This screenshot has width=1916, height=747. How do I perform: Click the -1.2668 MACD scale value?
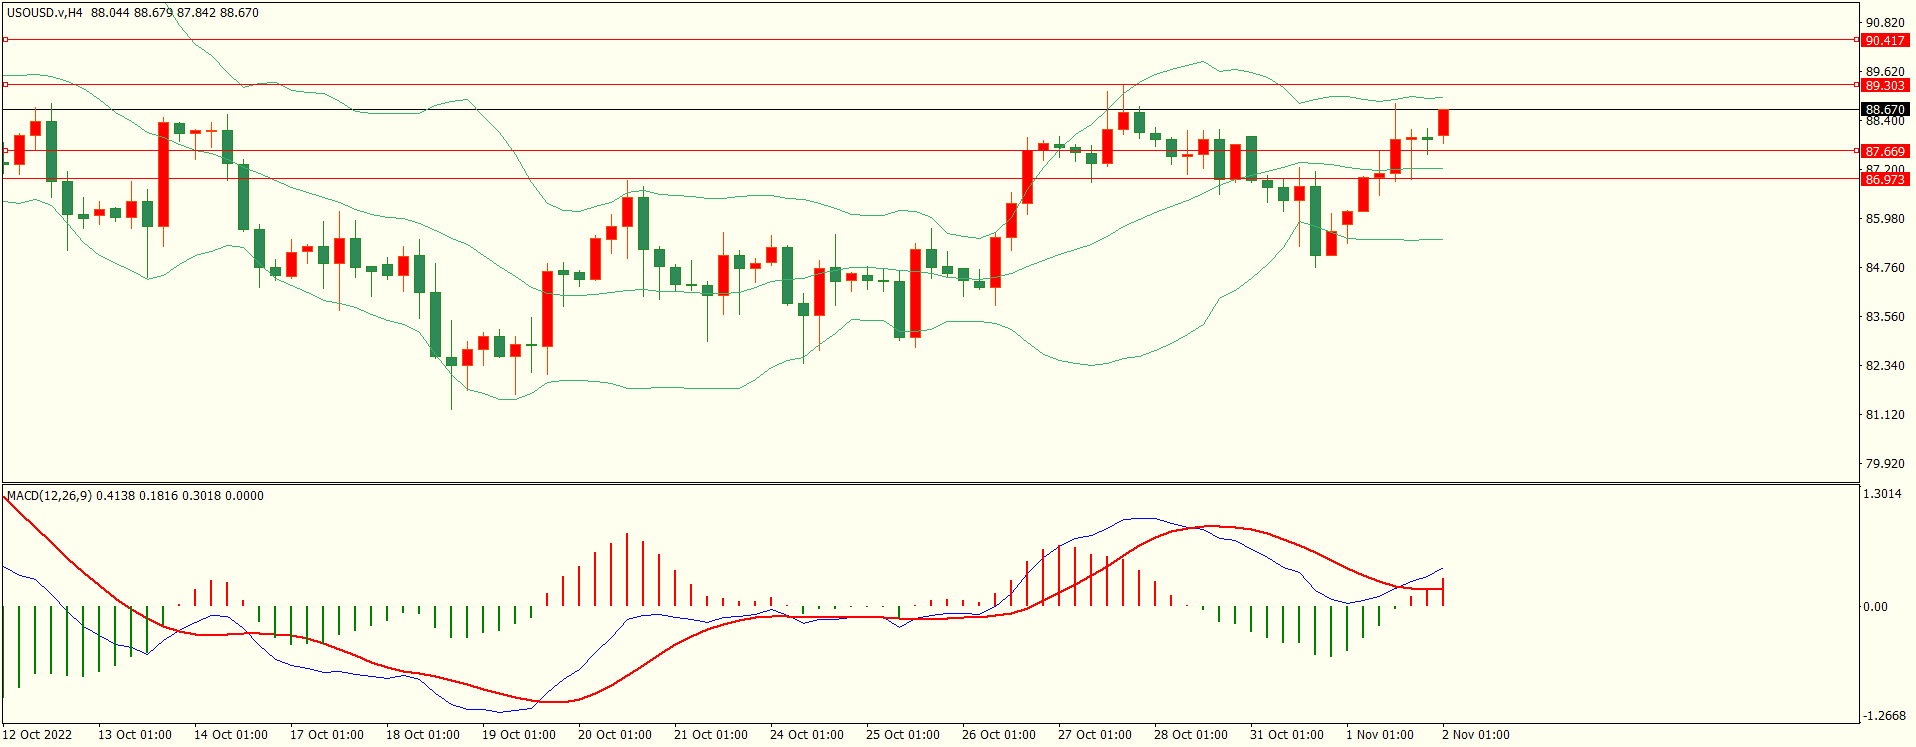pyautogui.click(x=1882, y=716)
